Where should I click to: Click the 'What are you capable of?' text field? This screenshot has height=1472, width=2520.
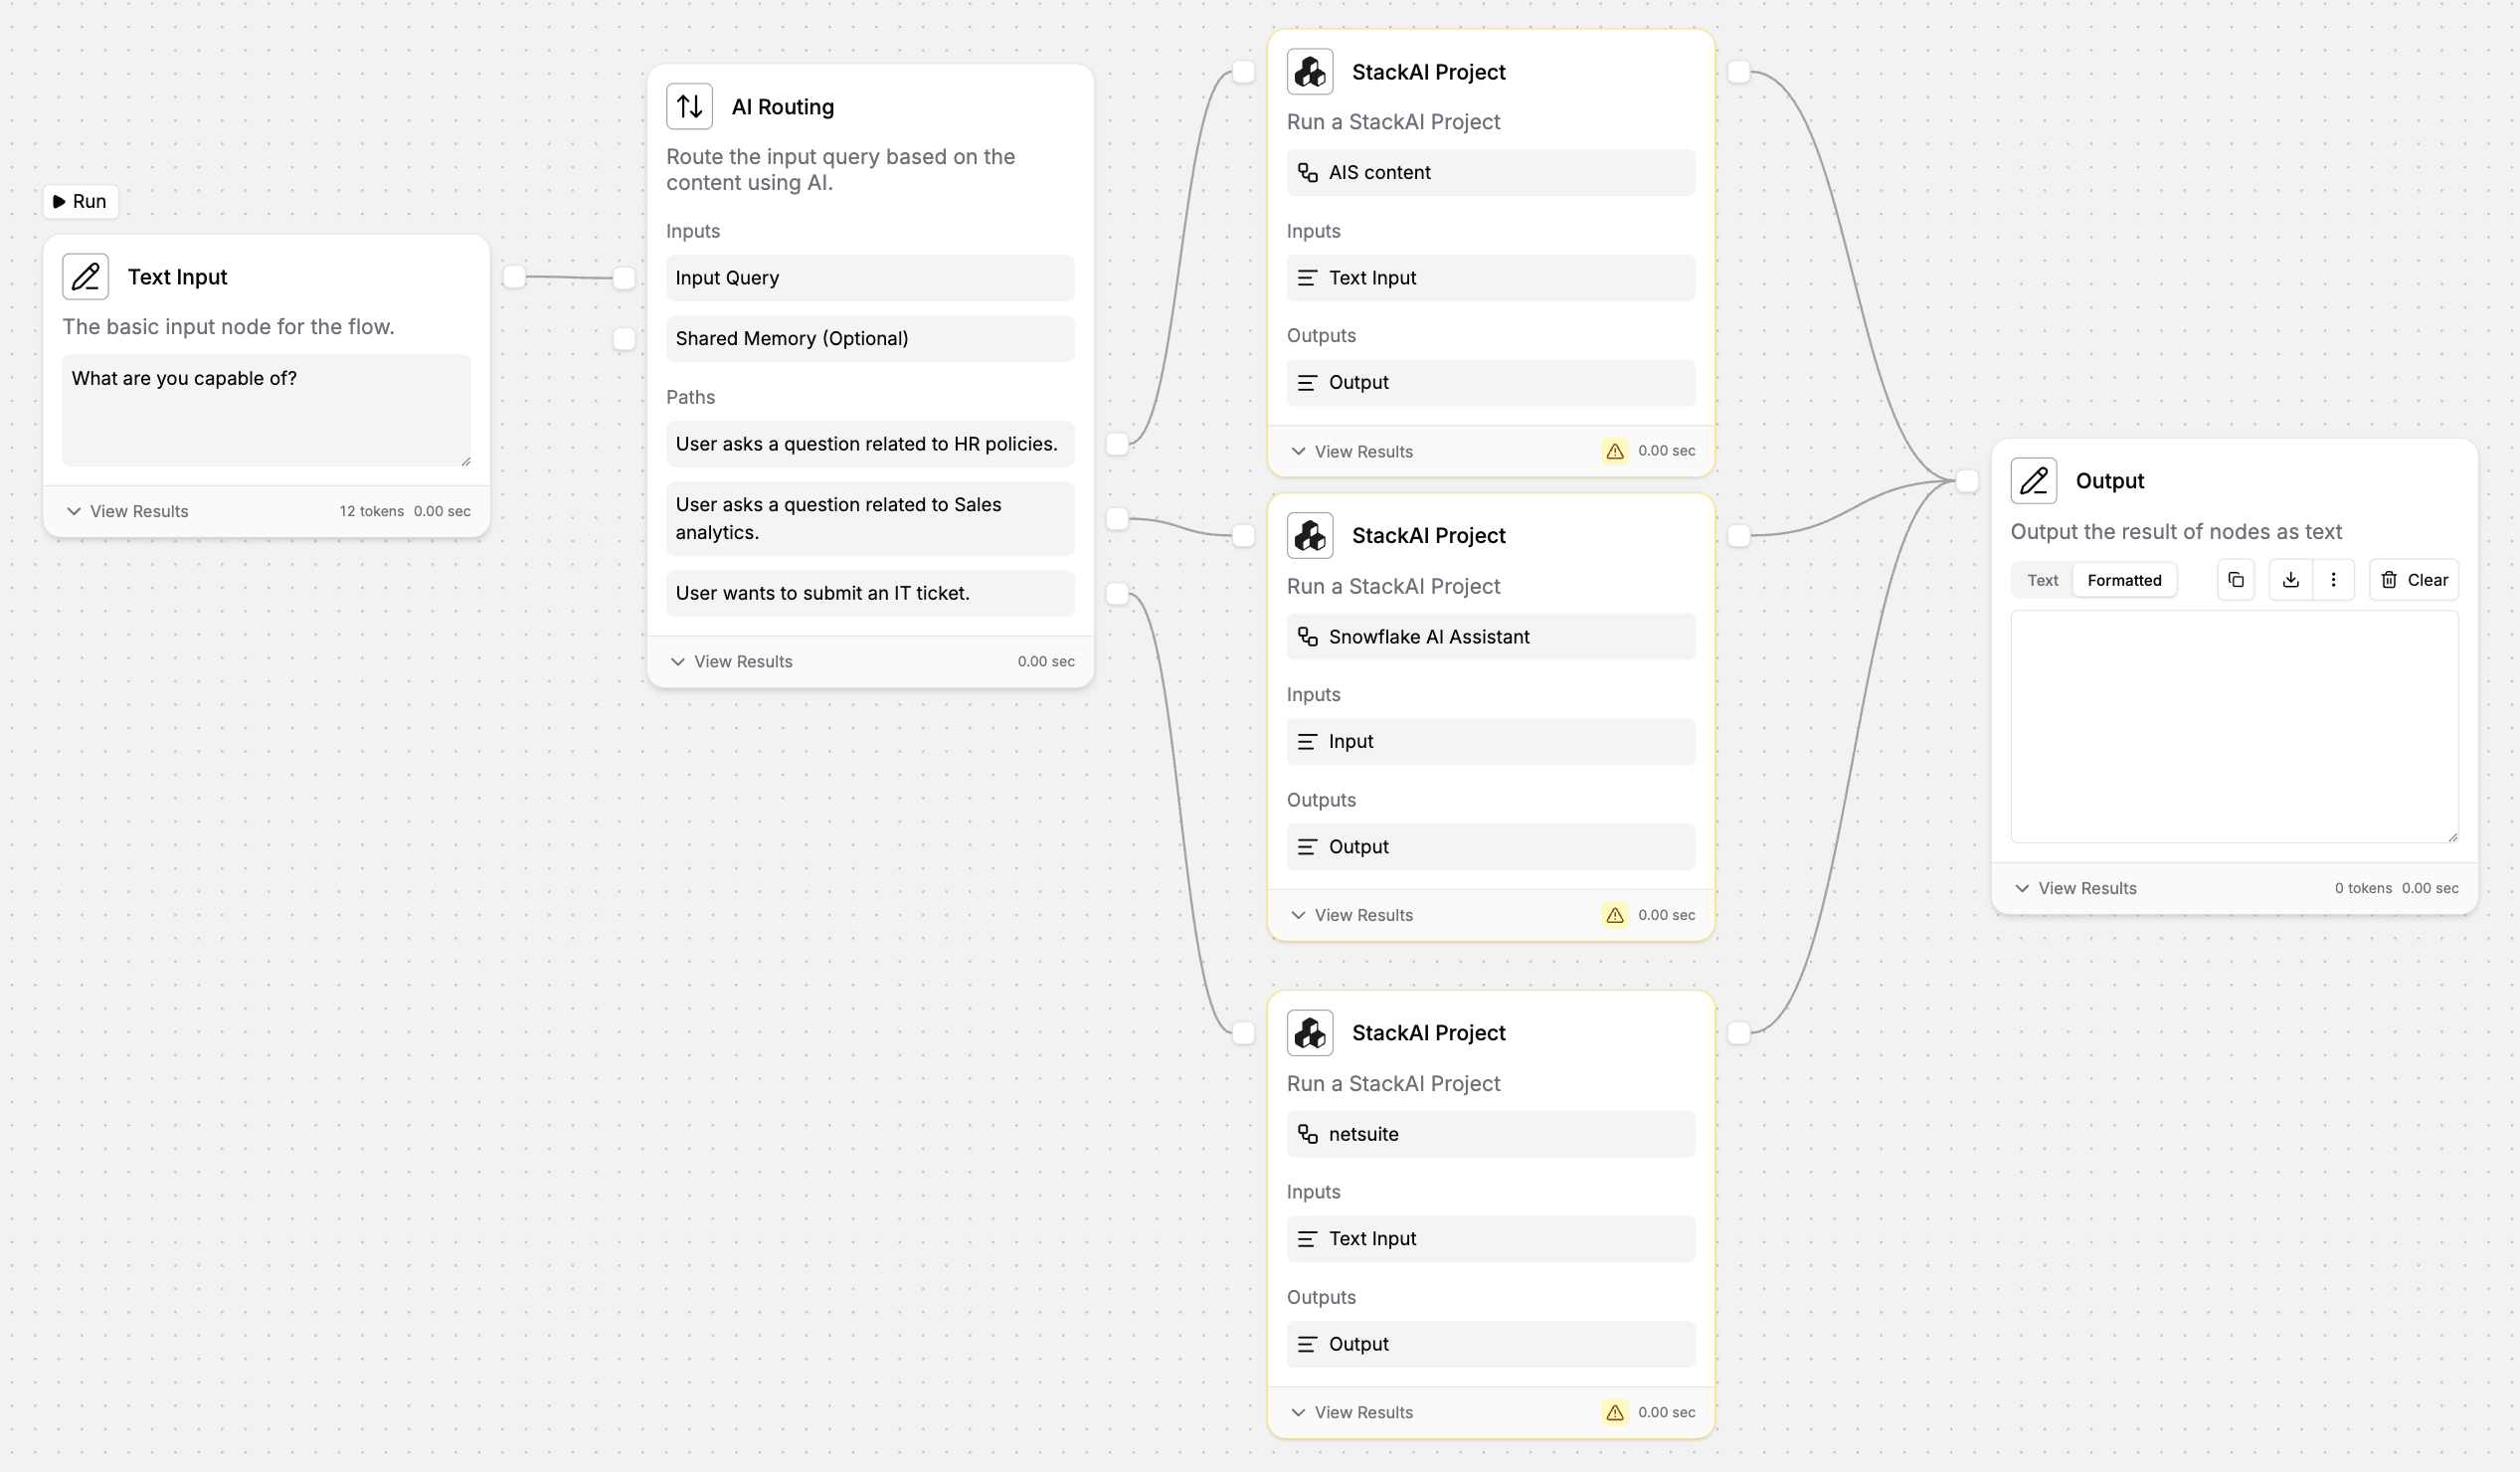[266, 409]
